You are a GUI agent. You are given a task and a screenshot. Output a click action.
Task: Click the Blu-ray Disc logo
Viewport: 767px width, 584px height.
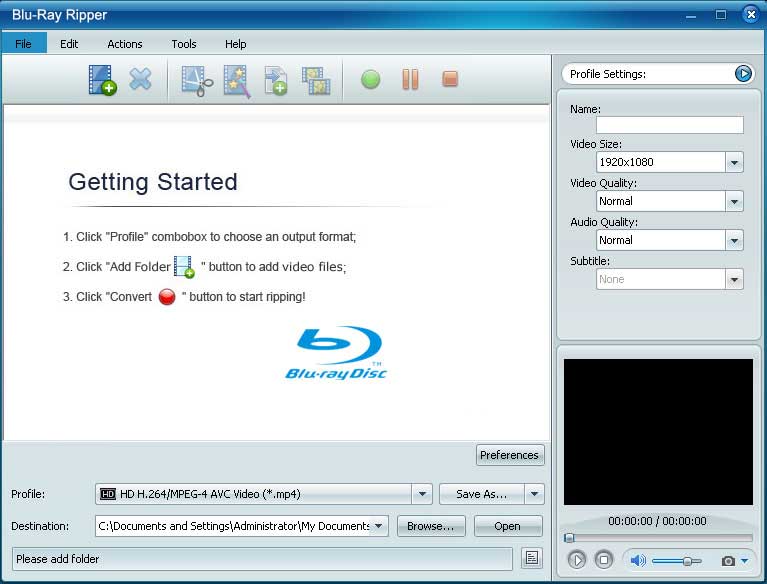(336, 353)
